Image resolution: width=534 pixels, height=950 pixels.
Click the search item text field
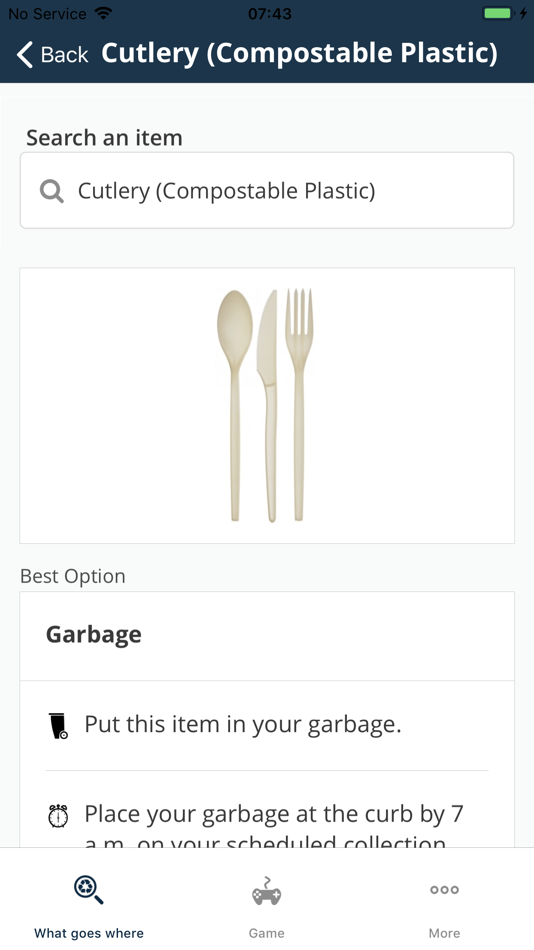[267, 190]
